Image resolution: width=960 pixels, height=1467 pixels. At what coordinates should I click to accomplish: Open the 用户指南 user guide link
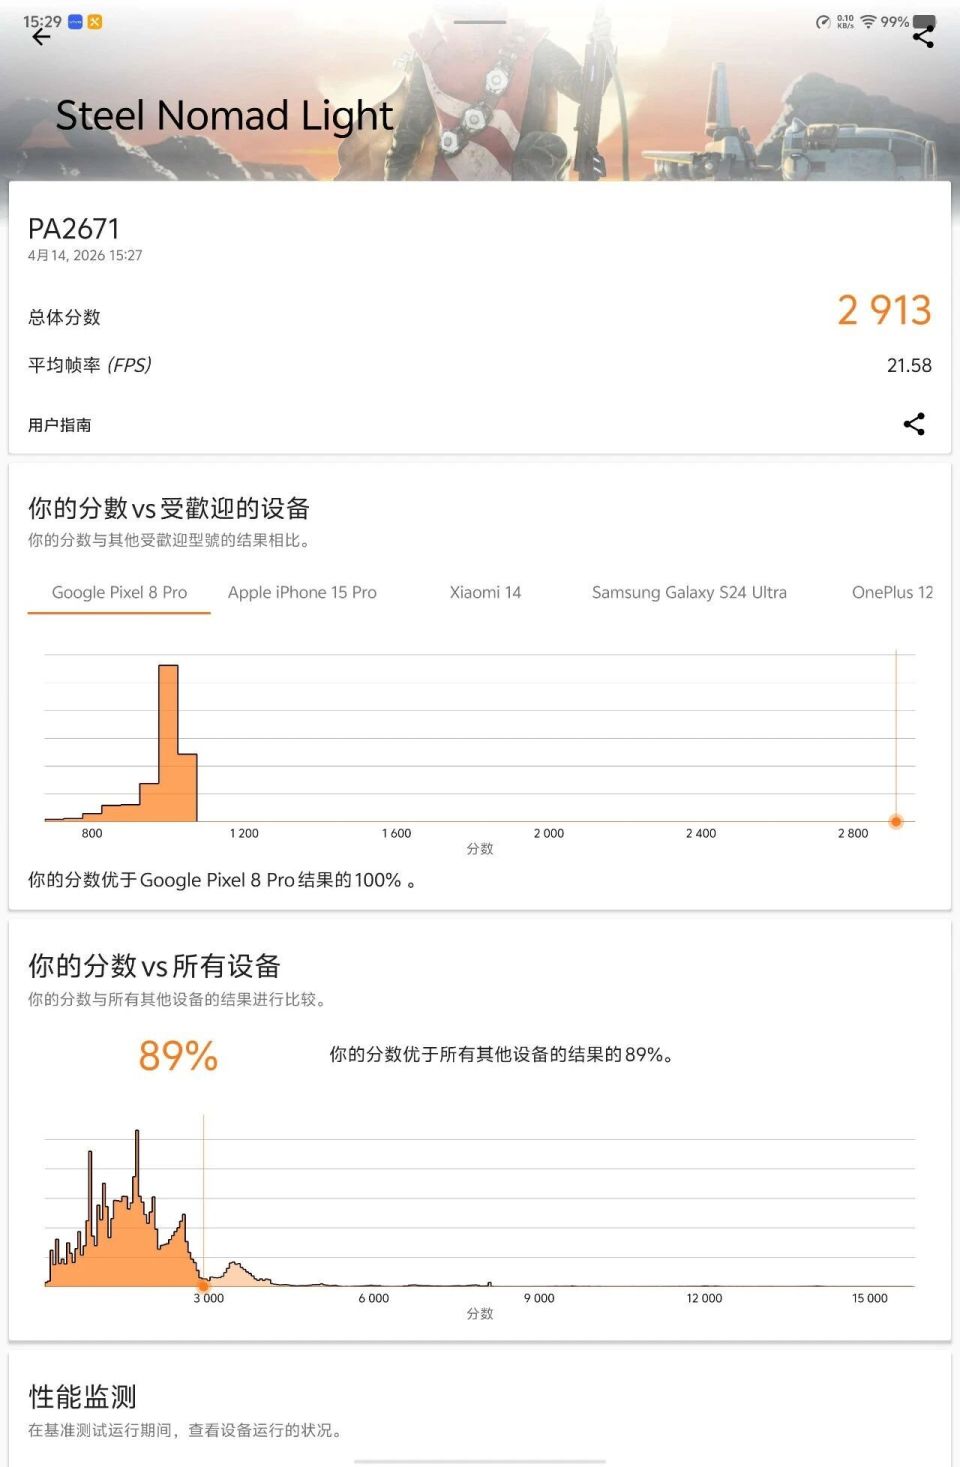pos(60,425)
